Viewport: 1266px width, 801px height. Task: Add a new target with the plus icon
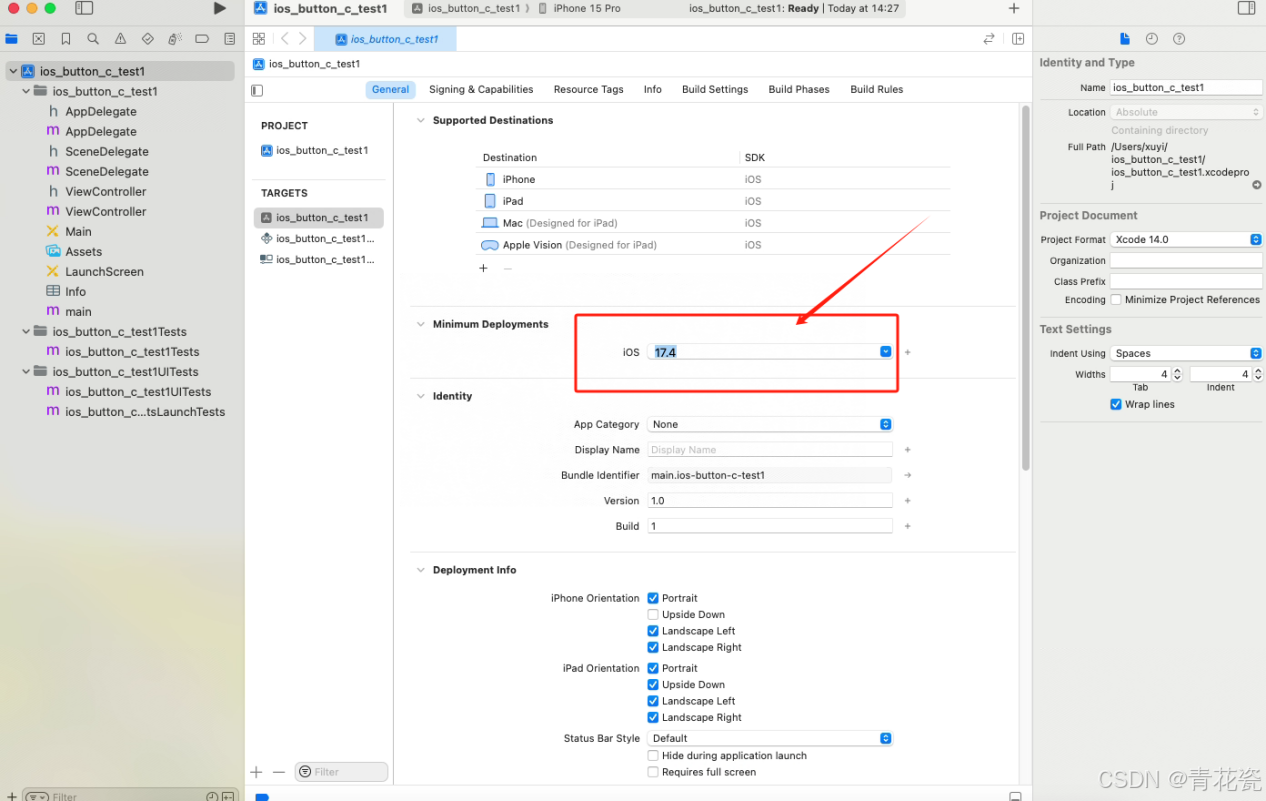[x=256, y=772]
